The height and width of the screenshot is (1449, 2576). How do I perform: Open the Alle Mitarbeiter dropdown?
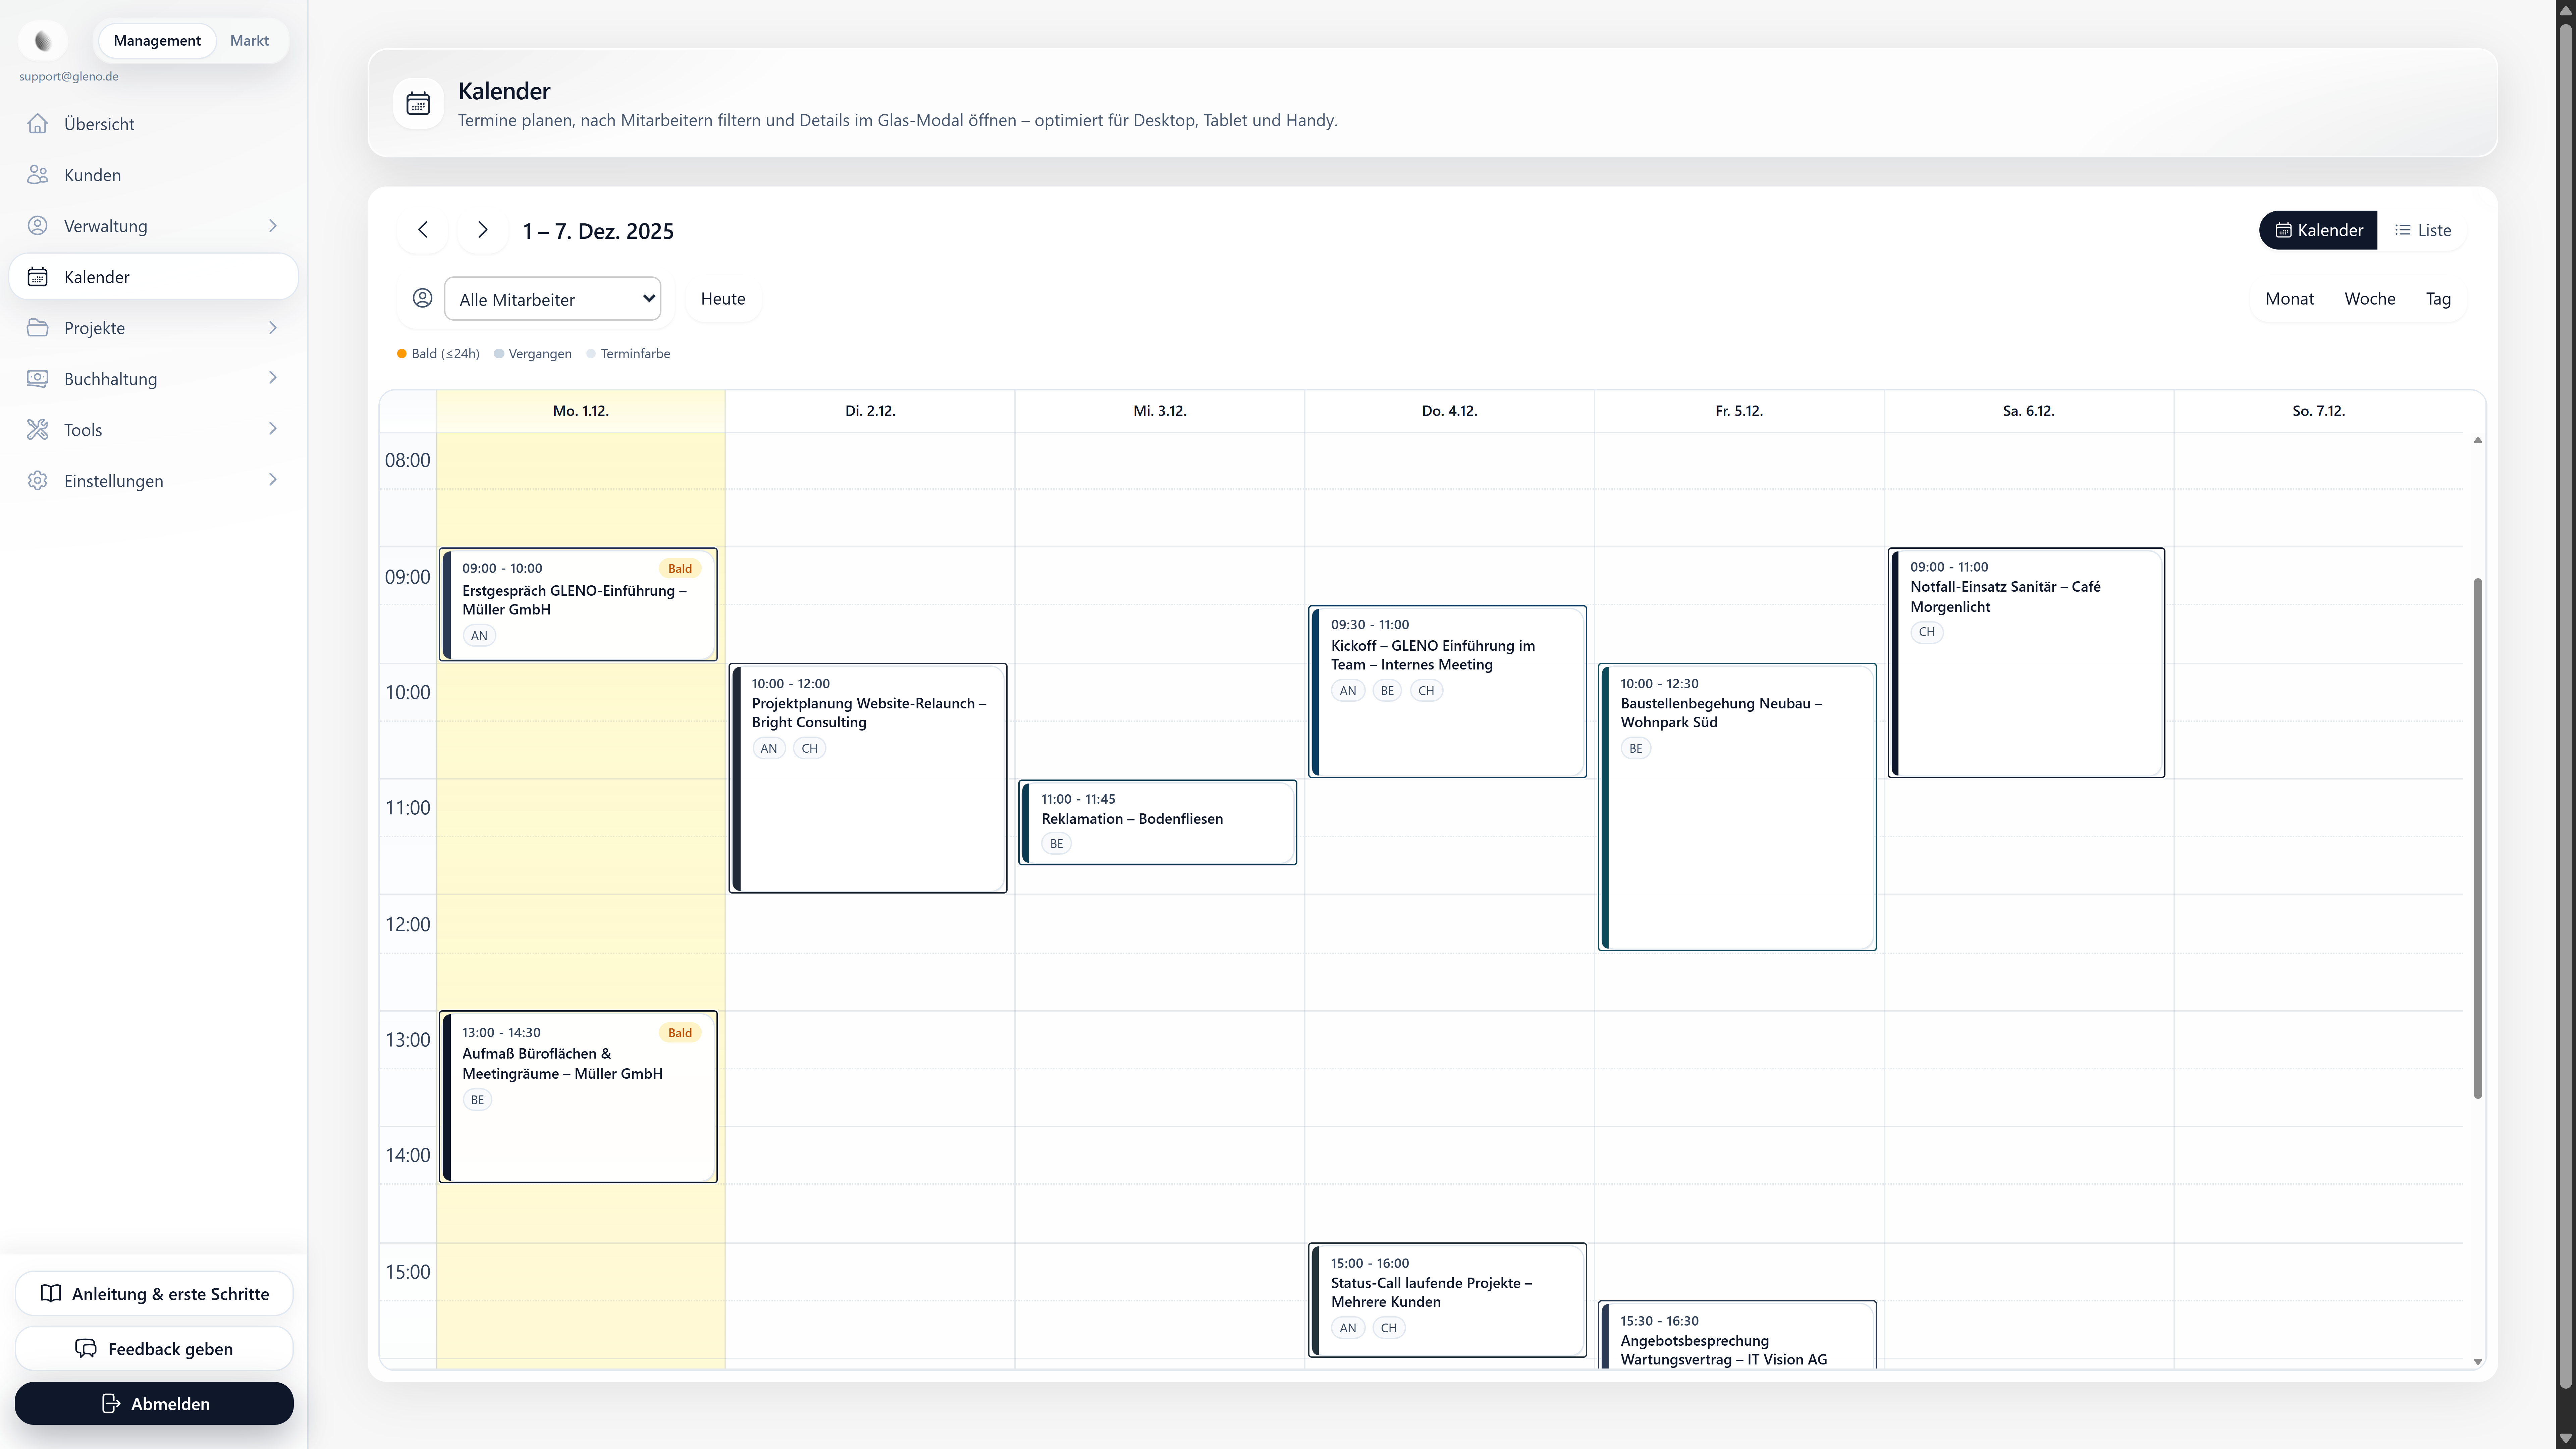(553, 298)
